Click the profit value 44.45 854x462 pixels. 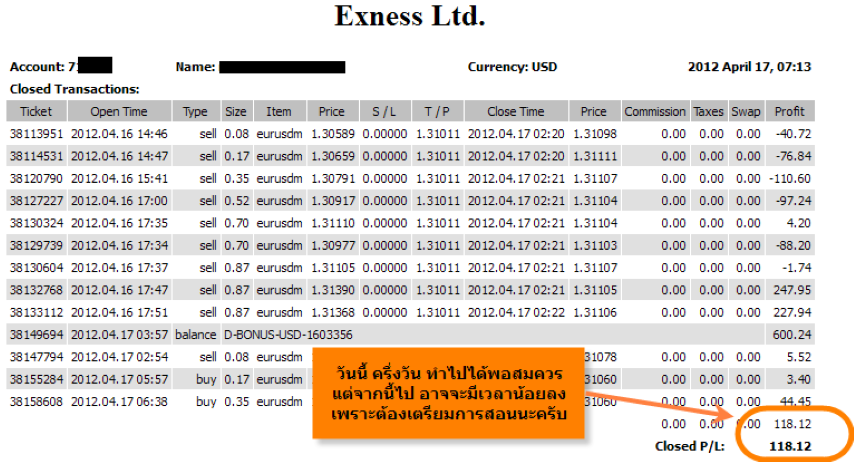[x=796, y=402]
